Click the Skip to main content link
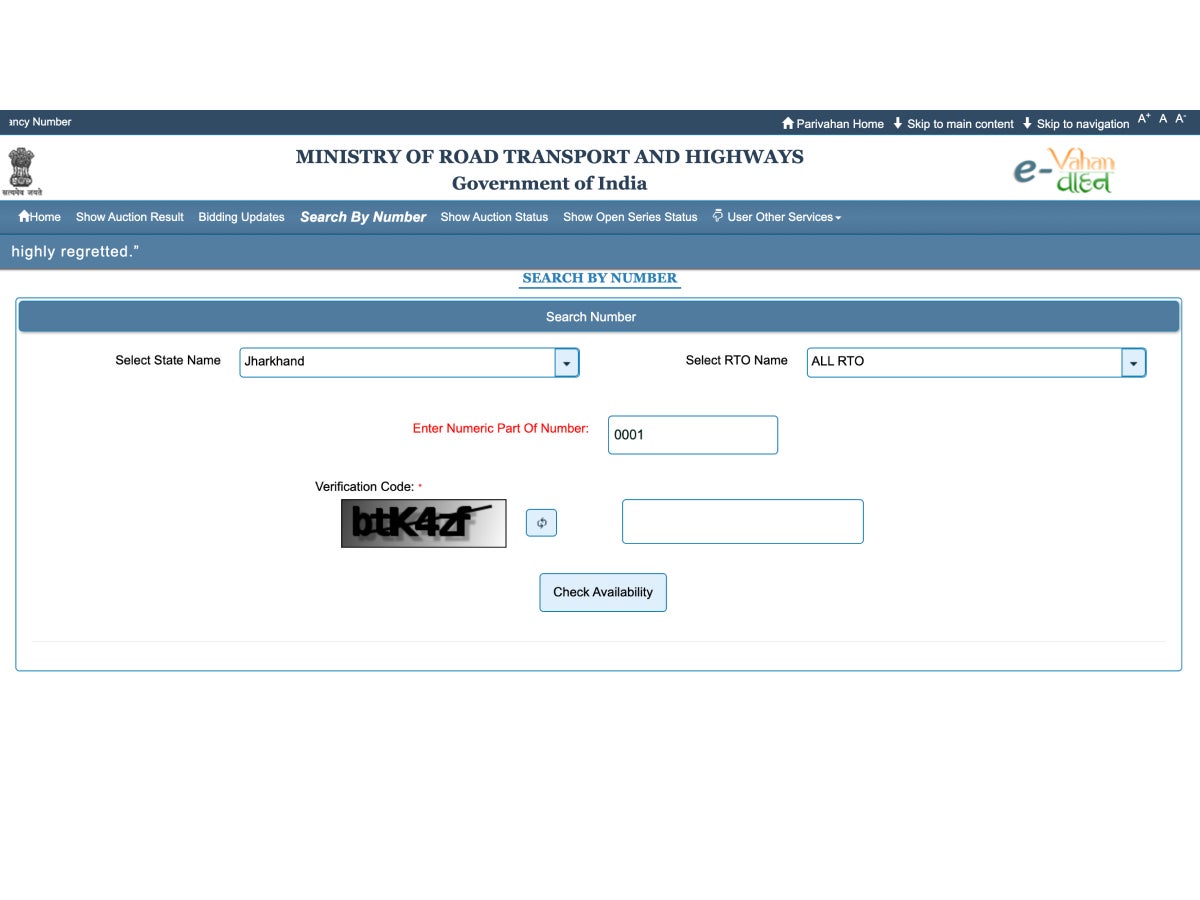Screen dimensions: 1200x900 click(962, 123)
